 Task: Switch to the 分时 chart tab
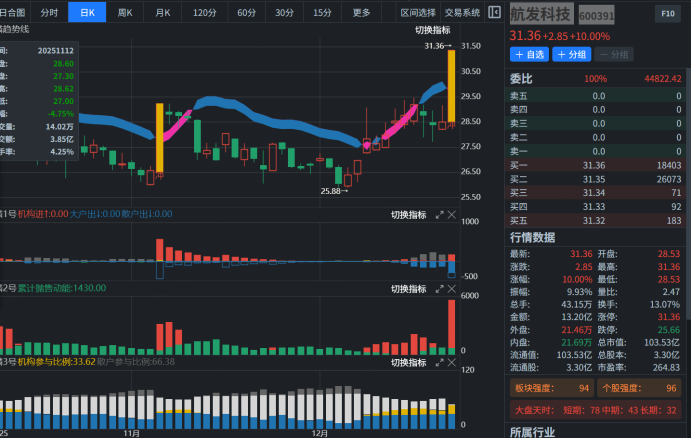[x=49, y=13]
